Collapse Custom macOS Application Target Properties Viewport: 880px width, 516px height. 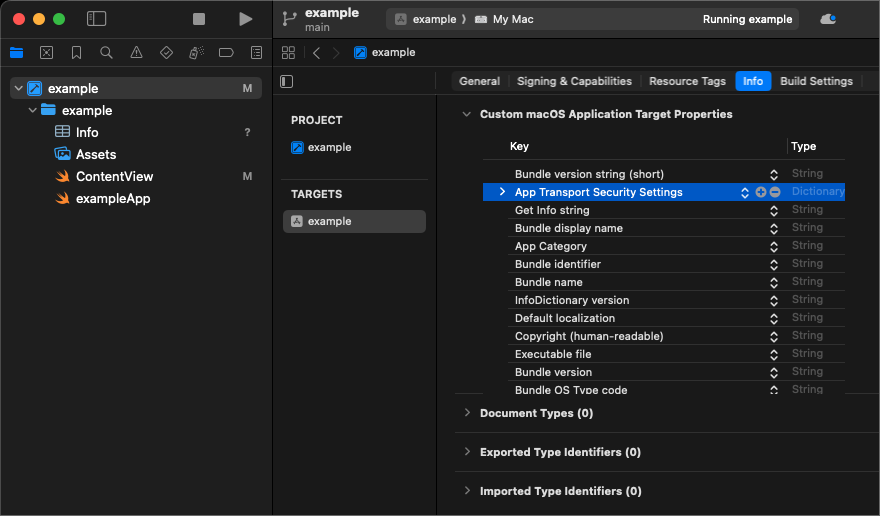point(467,114)
